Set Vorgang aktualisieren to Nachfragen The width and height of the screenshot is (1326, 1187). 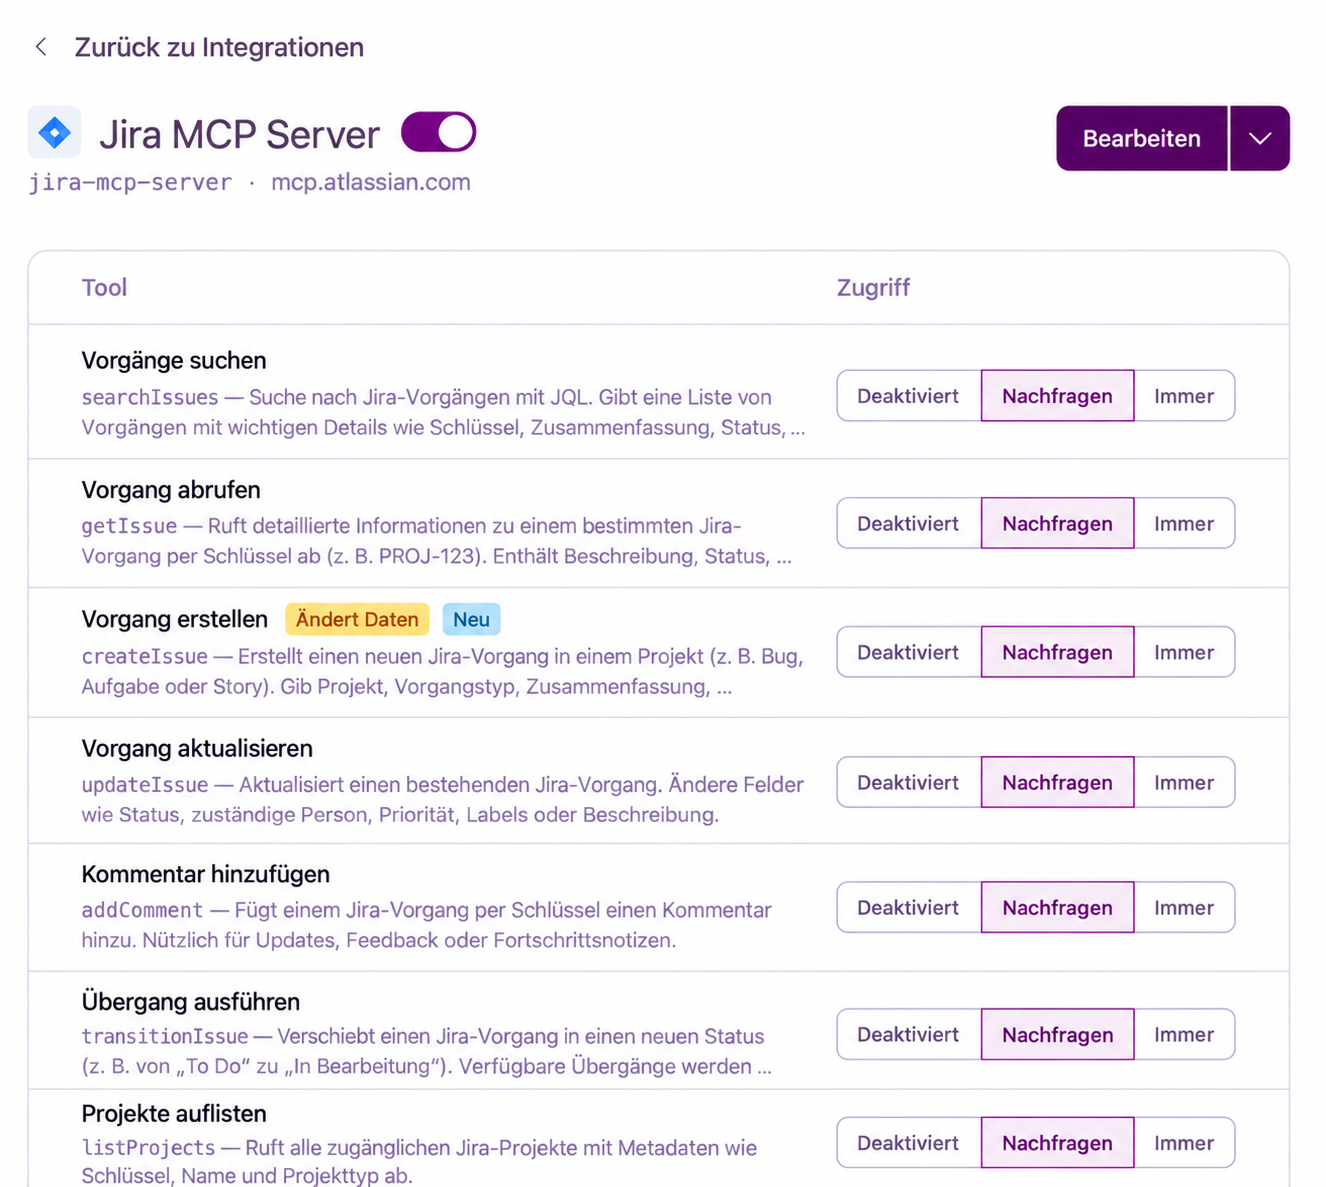(x=1057, y=782)
